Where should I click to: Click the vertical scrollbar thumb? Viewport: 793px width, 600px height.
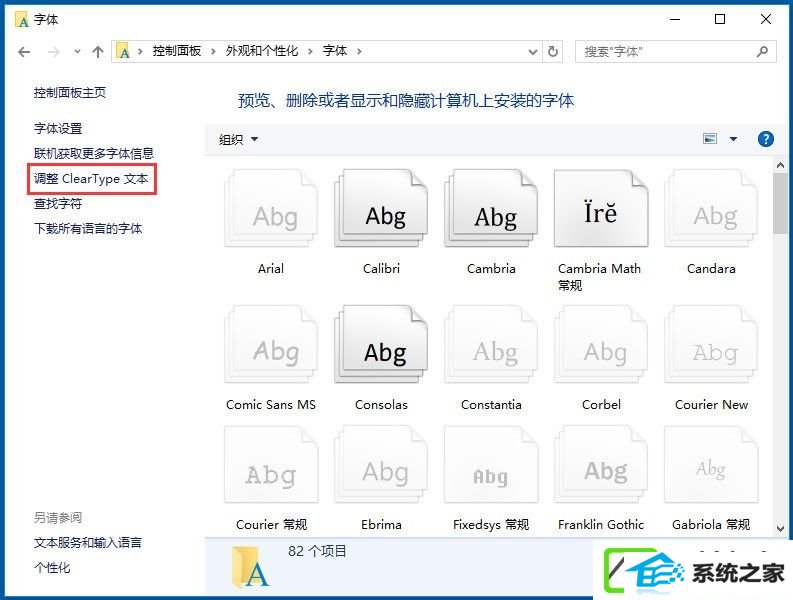point(780,203)
